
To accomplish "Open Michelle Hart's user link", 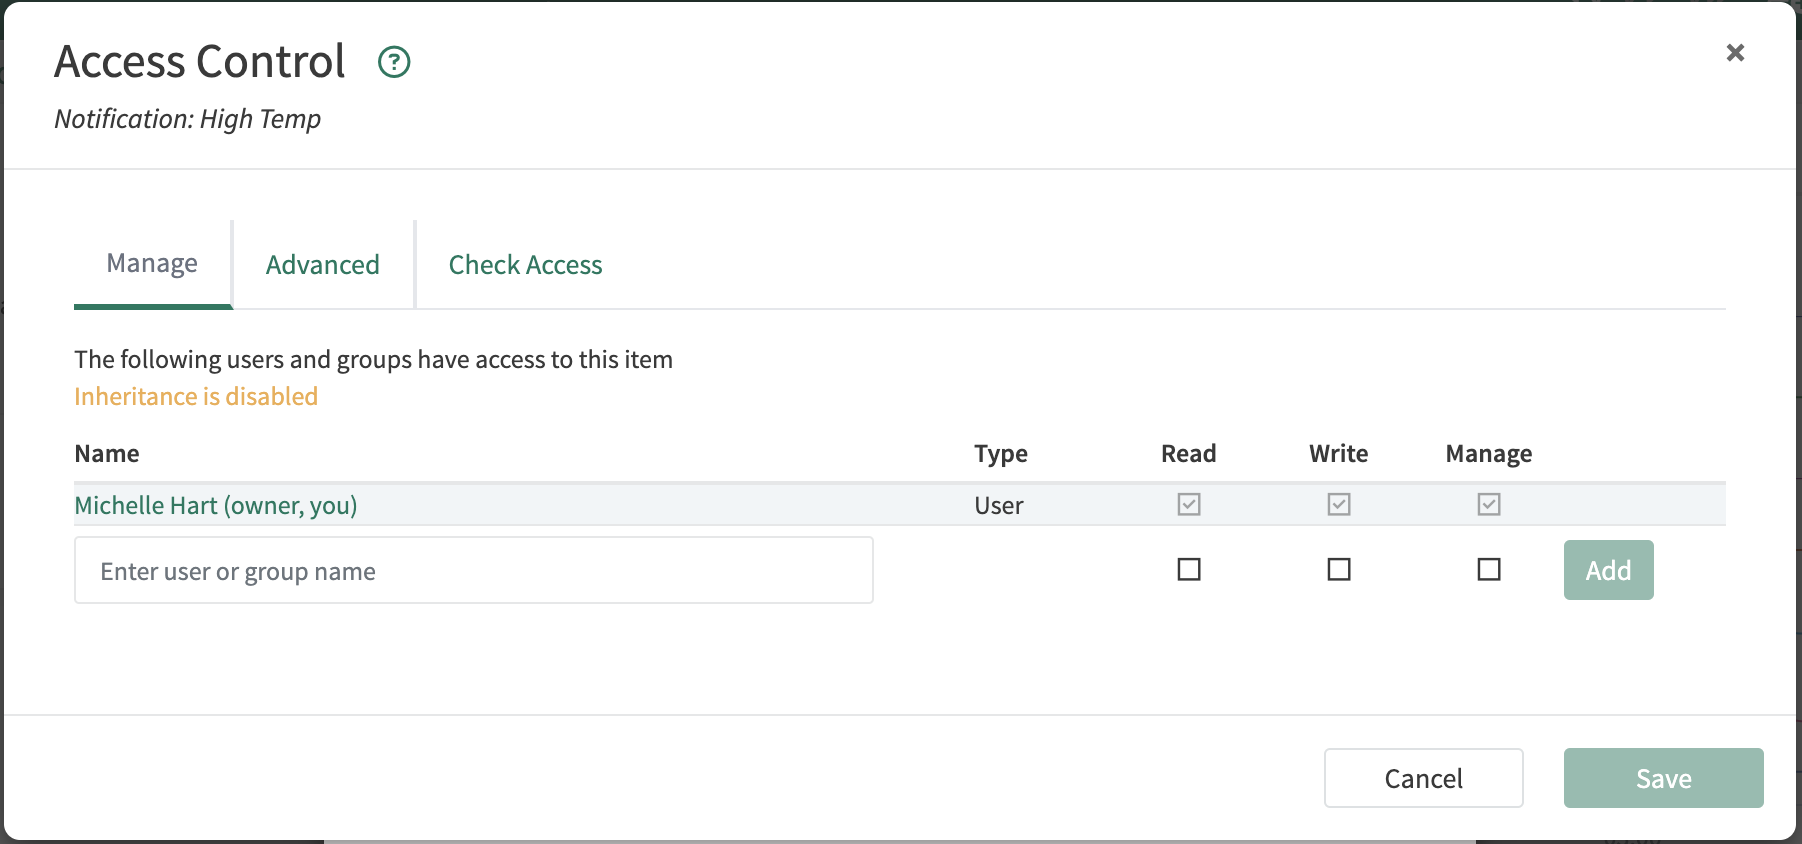I will pos(216,506).
